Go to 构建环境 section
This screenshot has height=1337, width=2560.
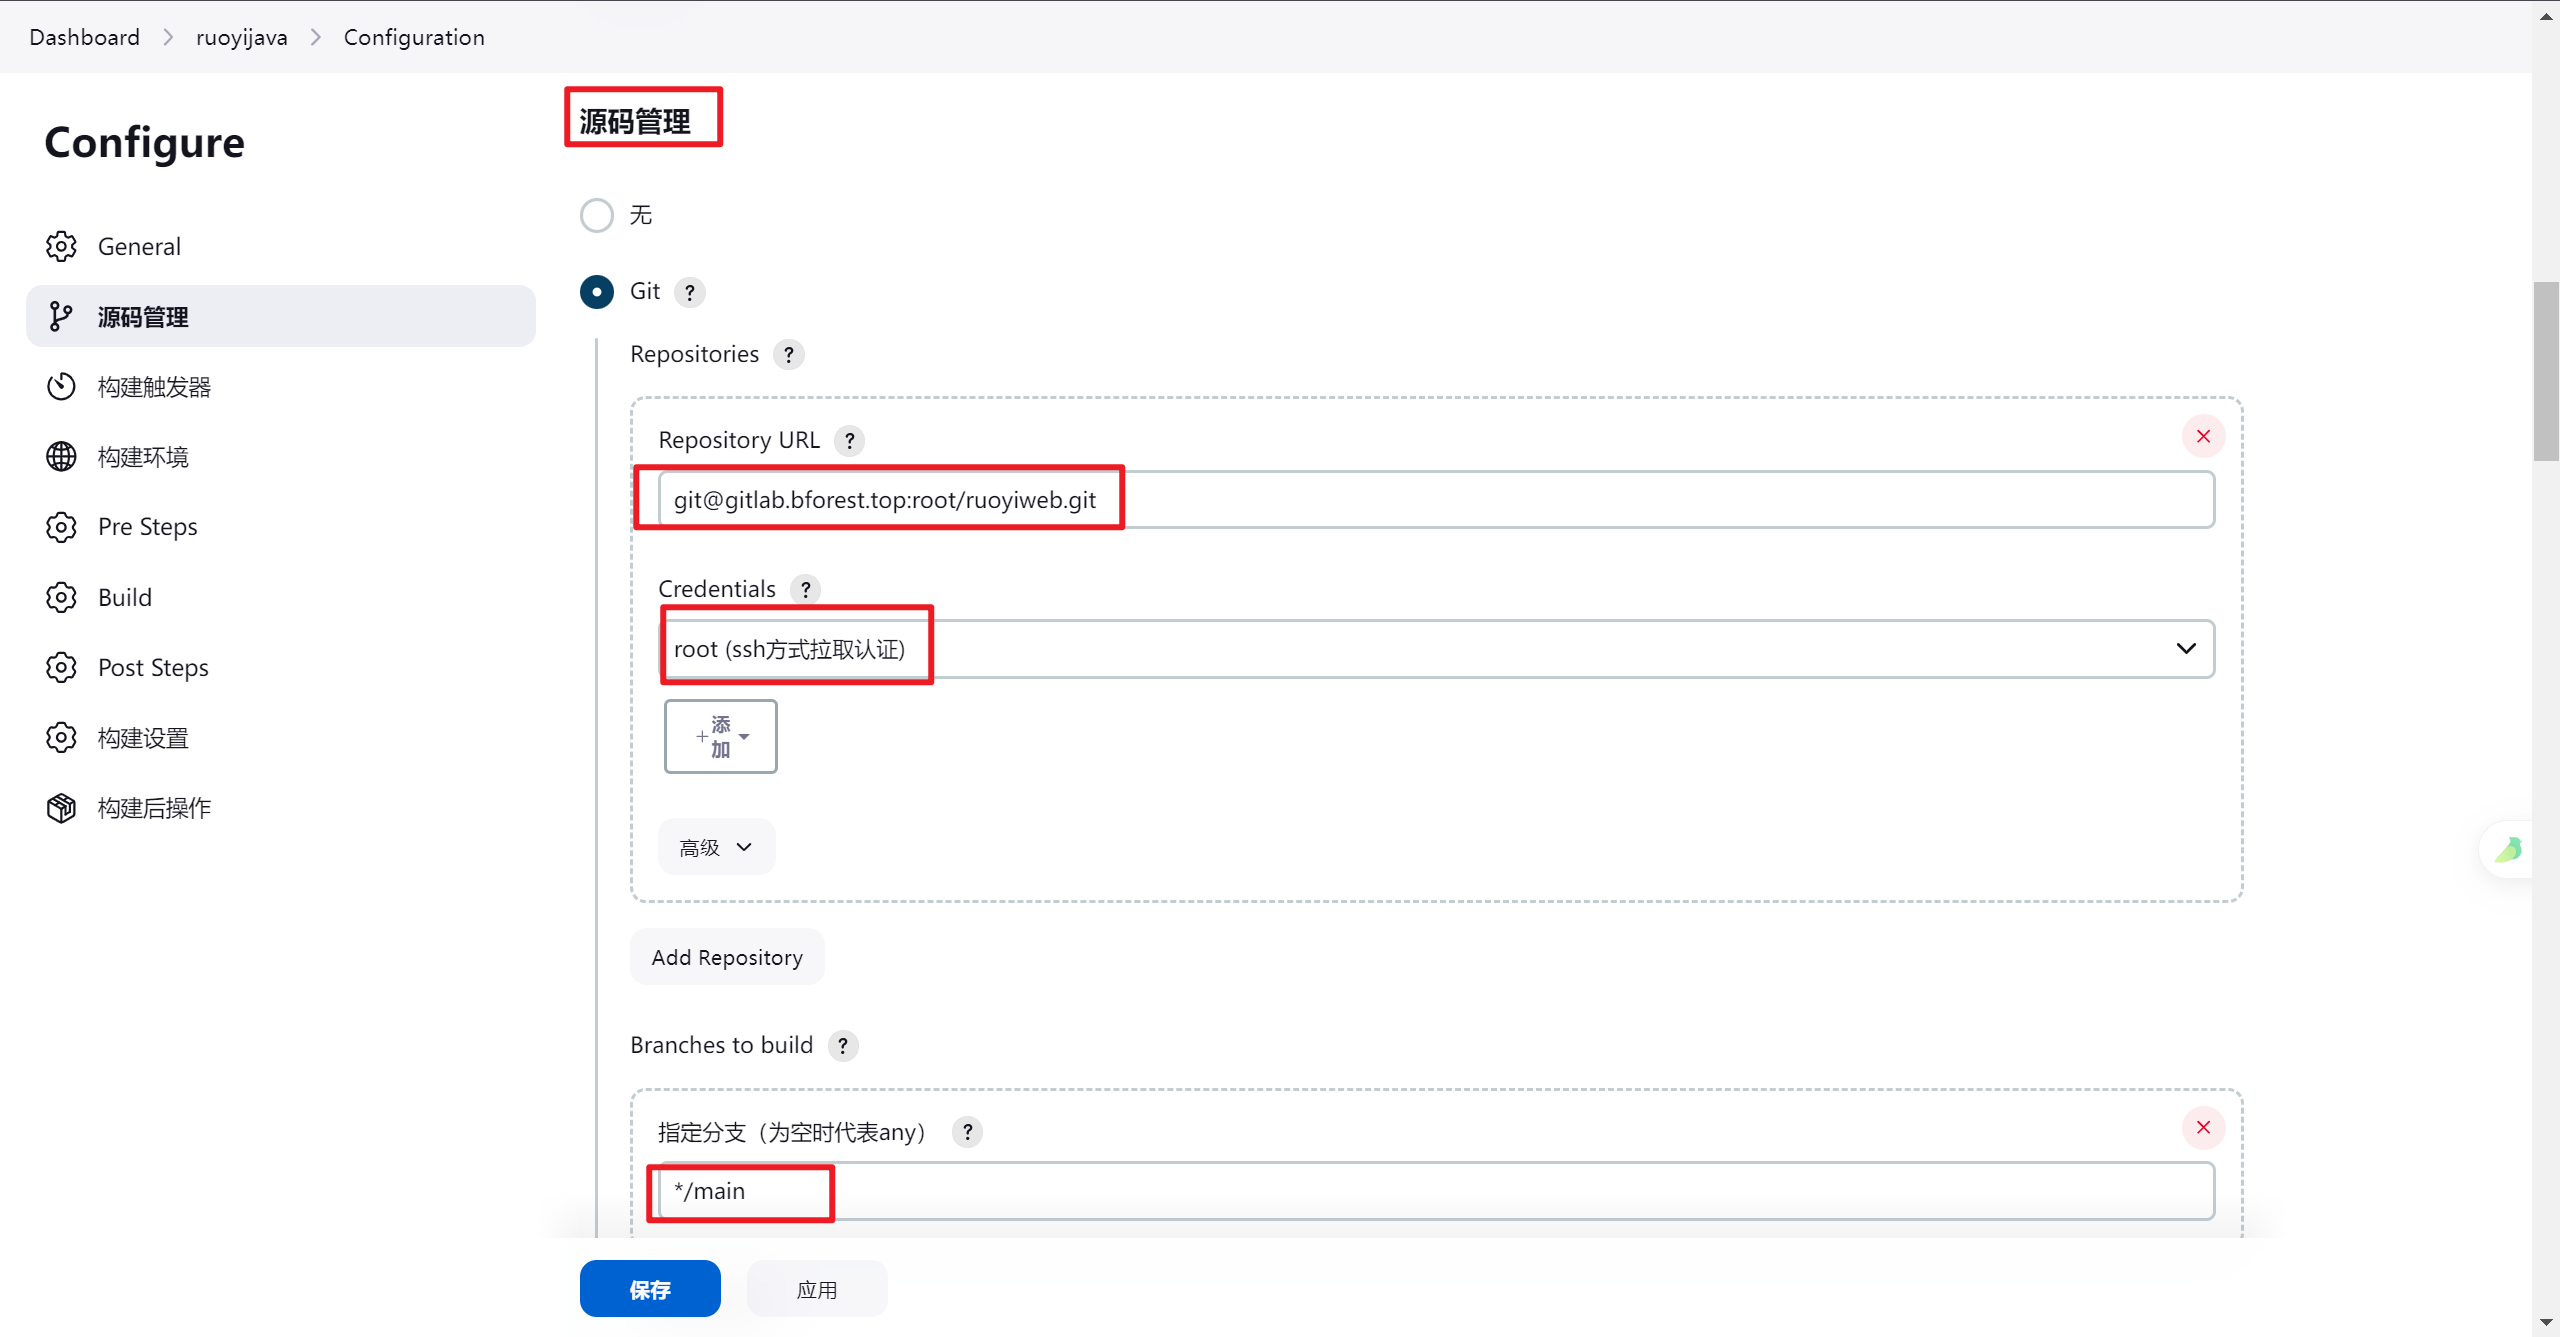click(281, 457)
